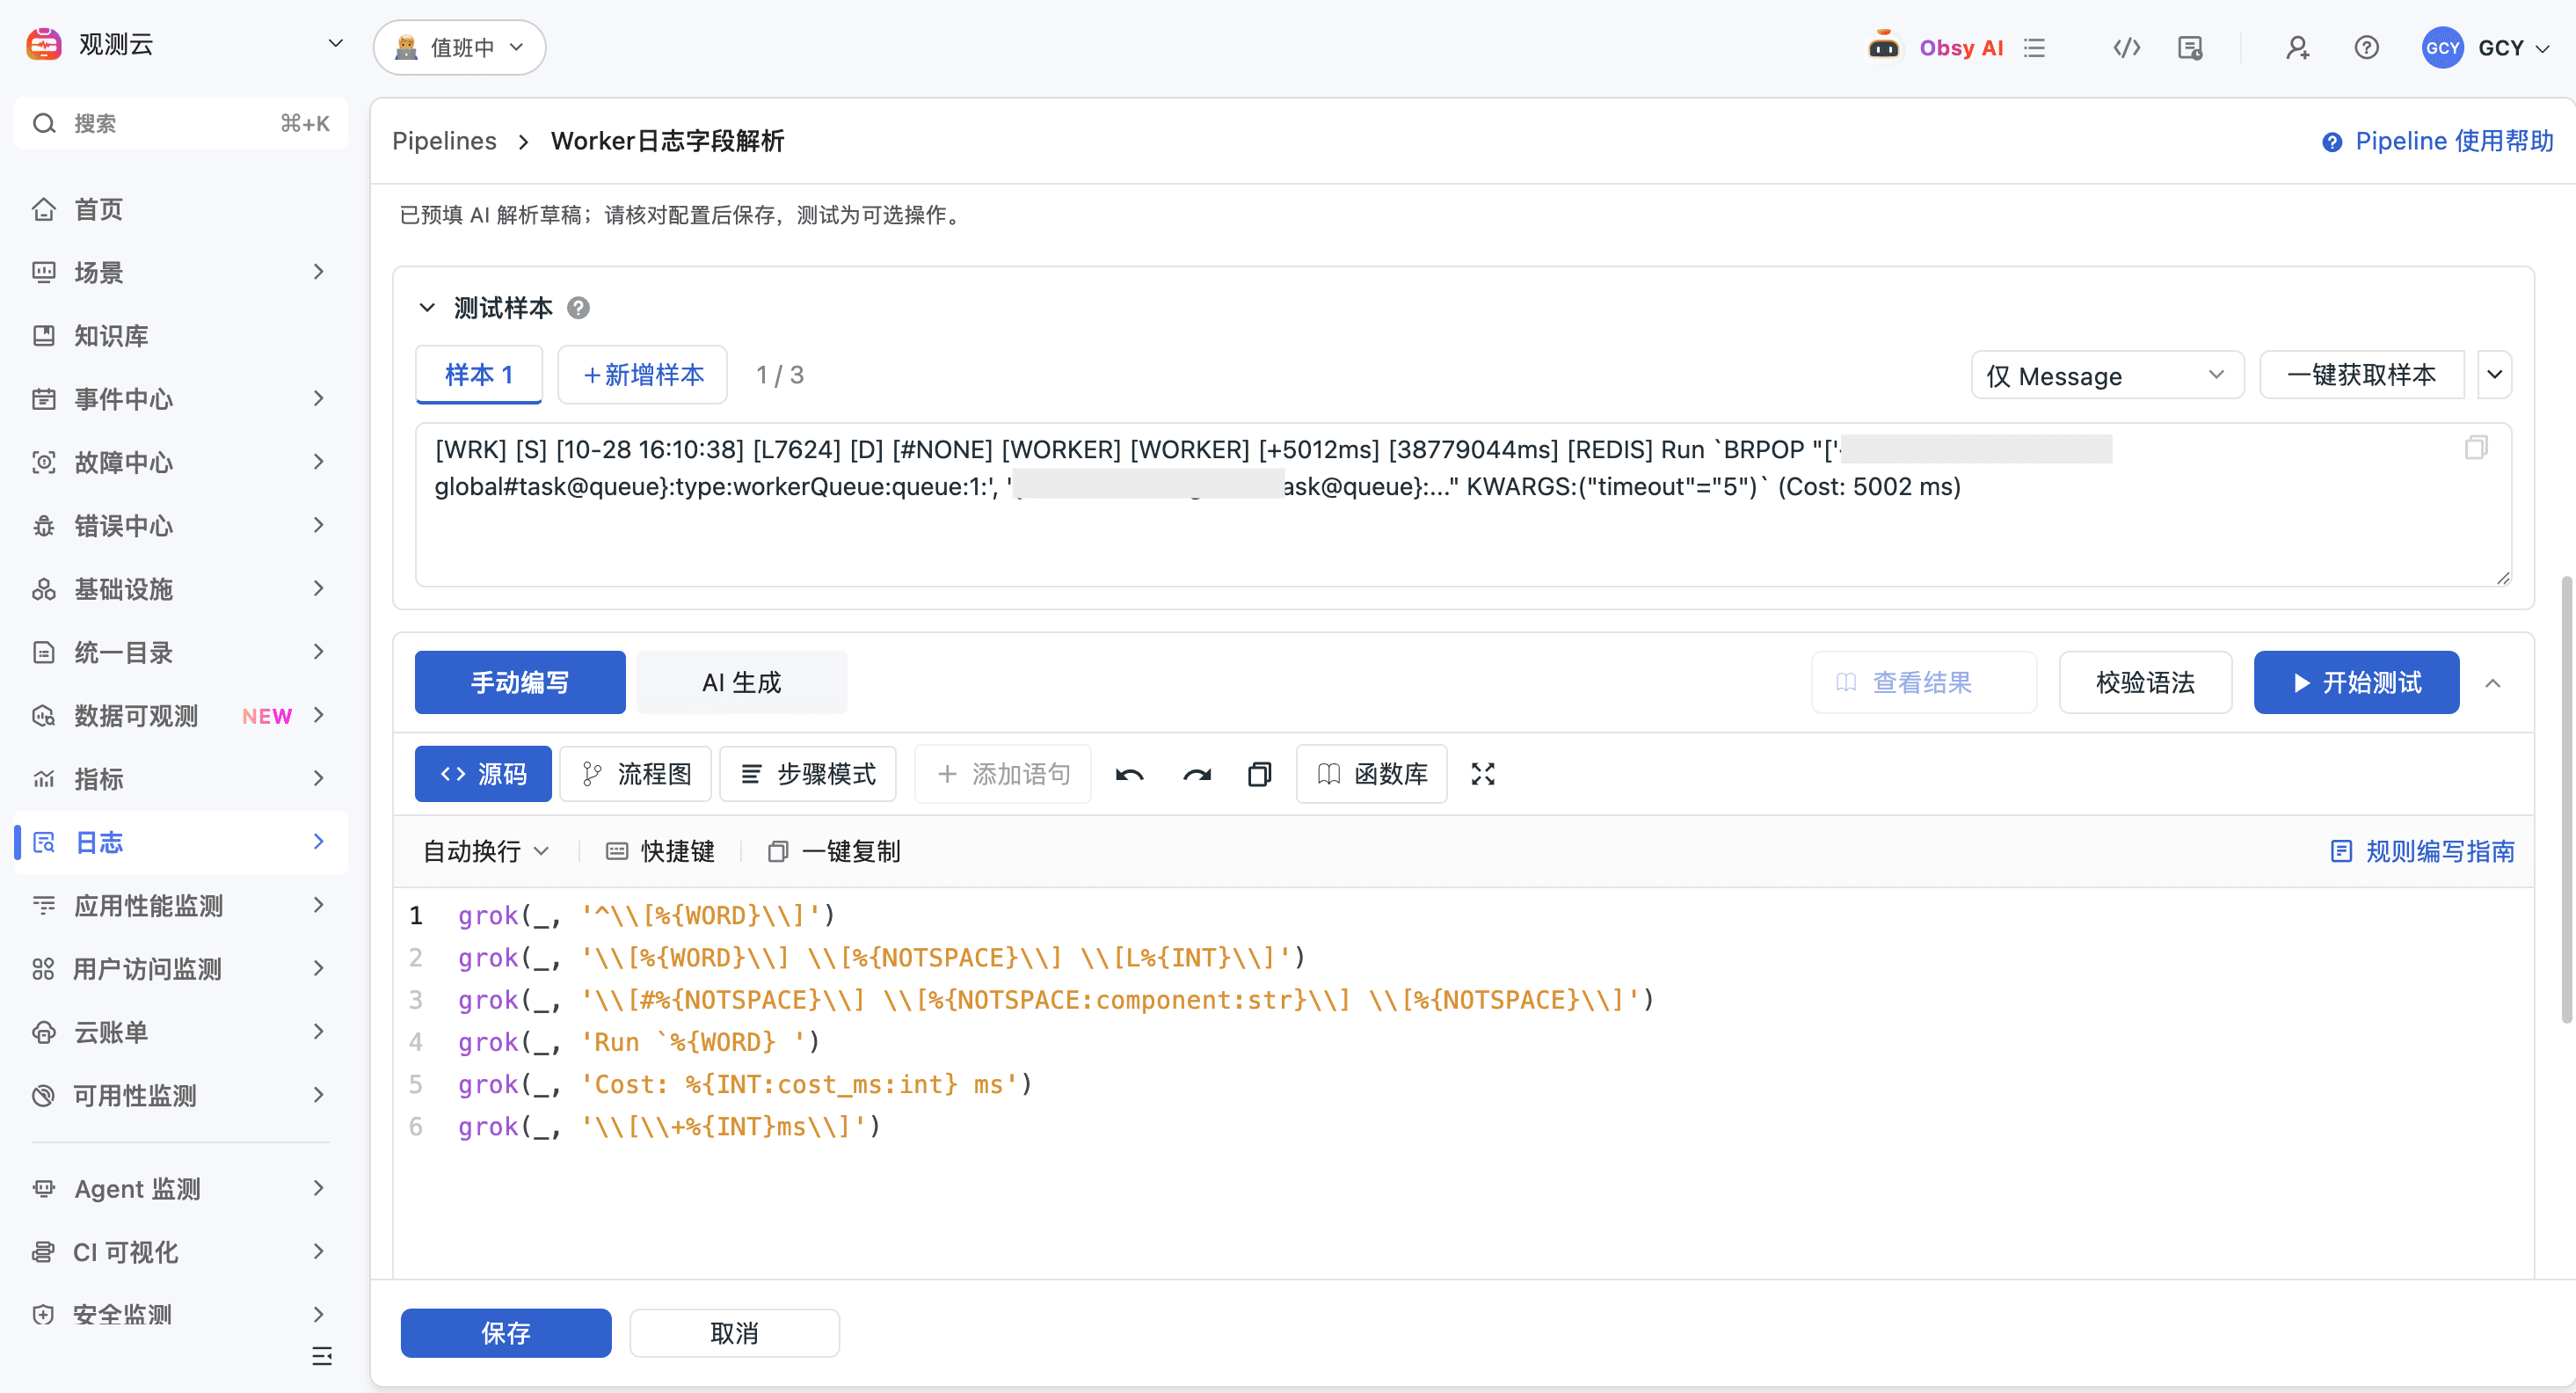Image resolution: width=2576 pixels, height=1393 pixels.
Task: Click the 取消 button
Action: pos(734,1333)
